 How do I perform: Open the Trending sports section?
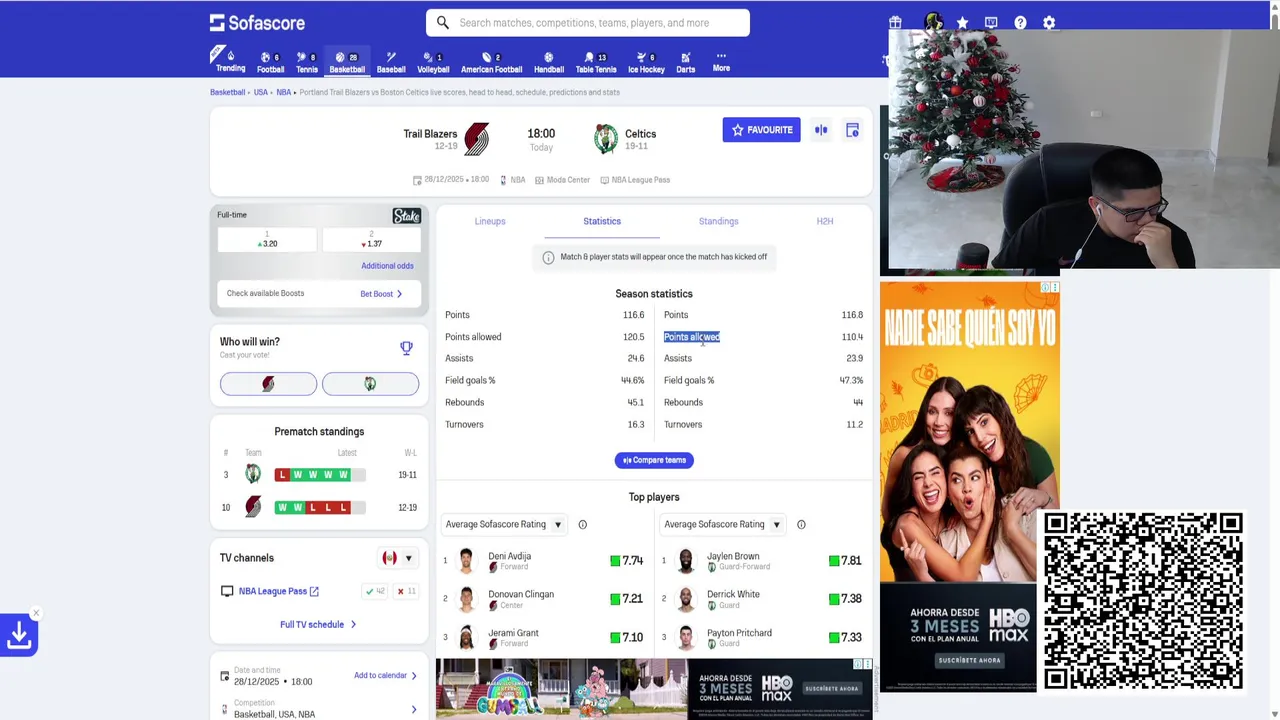(230, 61)
